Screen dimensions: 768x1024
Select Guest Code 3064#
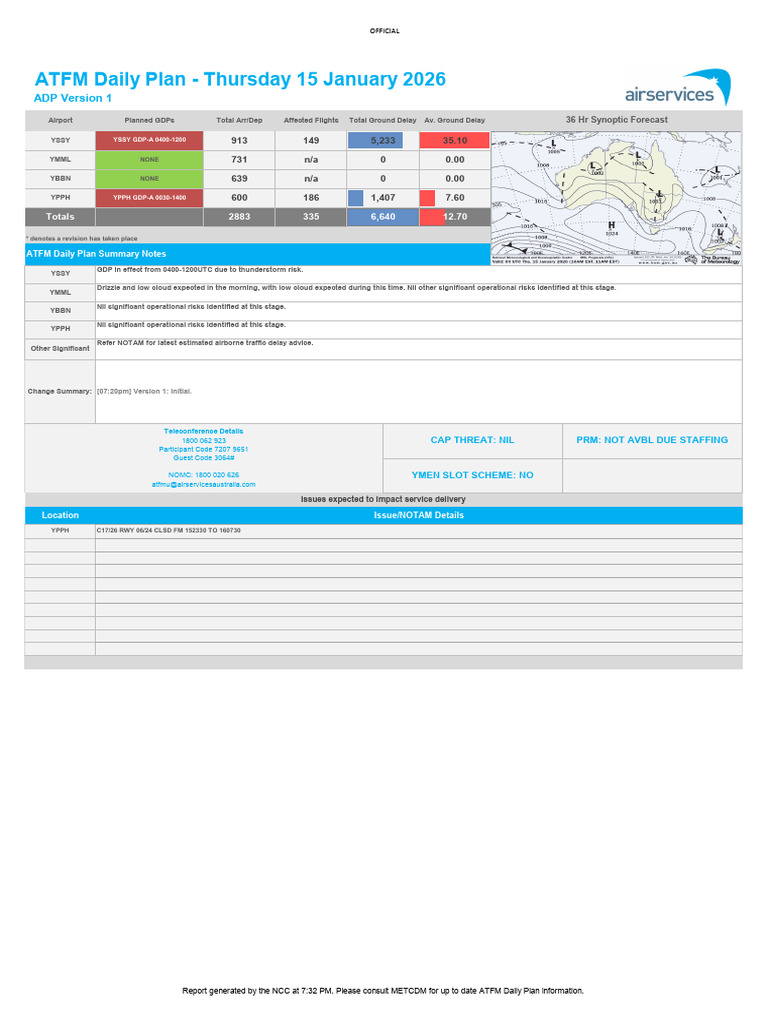pos(204,458)
